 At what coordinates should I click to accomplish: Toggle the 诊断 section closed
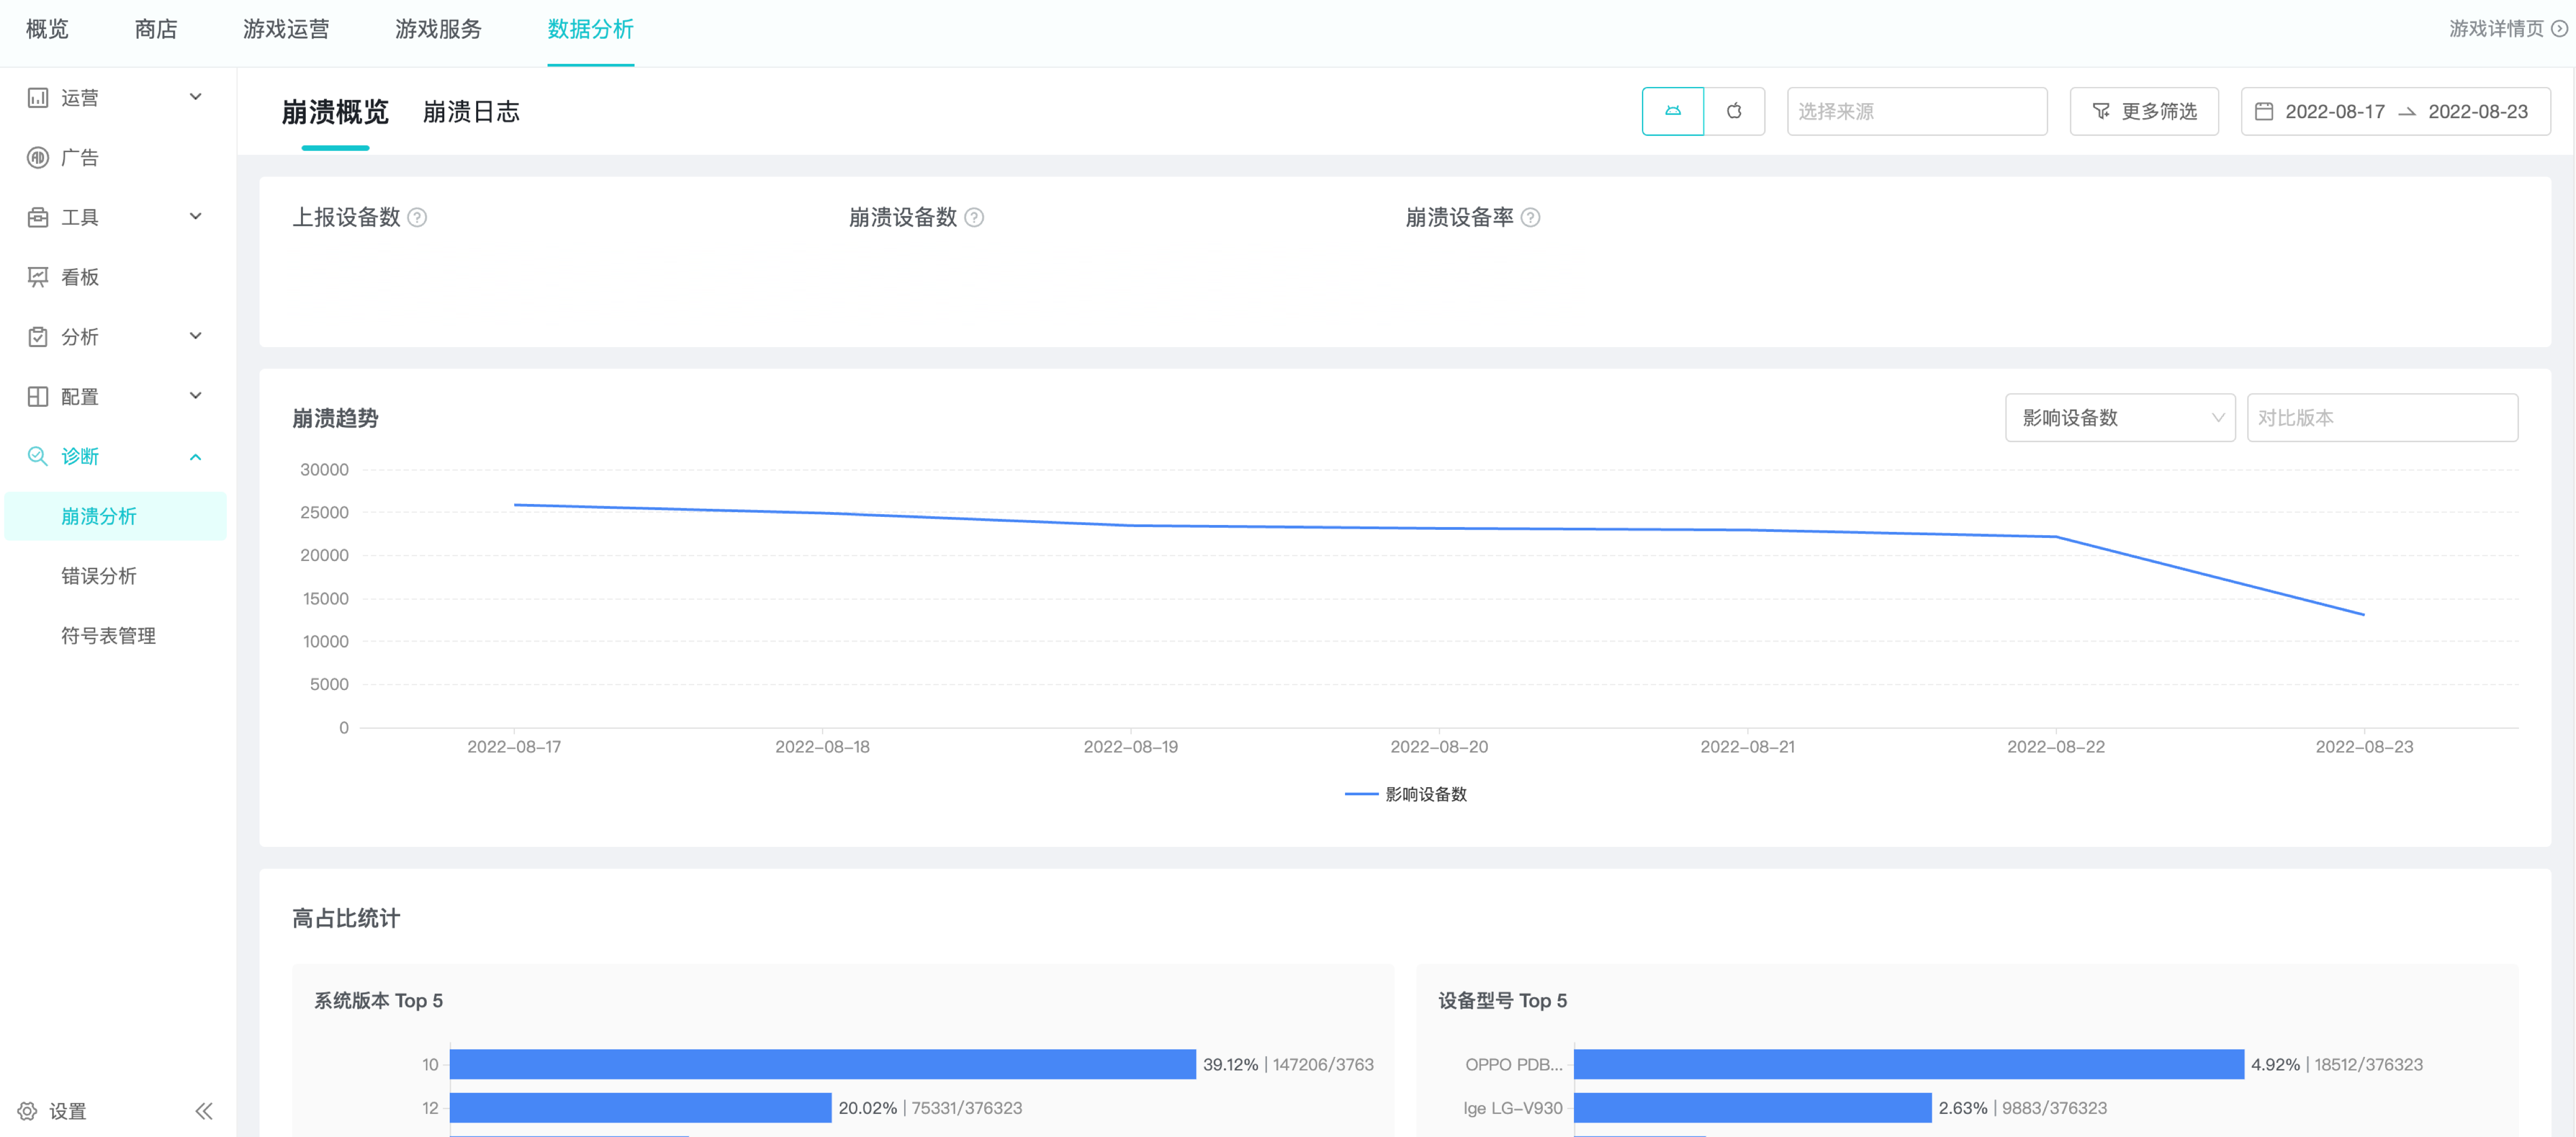click(x=196, y=456)
